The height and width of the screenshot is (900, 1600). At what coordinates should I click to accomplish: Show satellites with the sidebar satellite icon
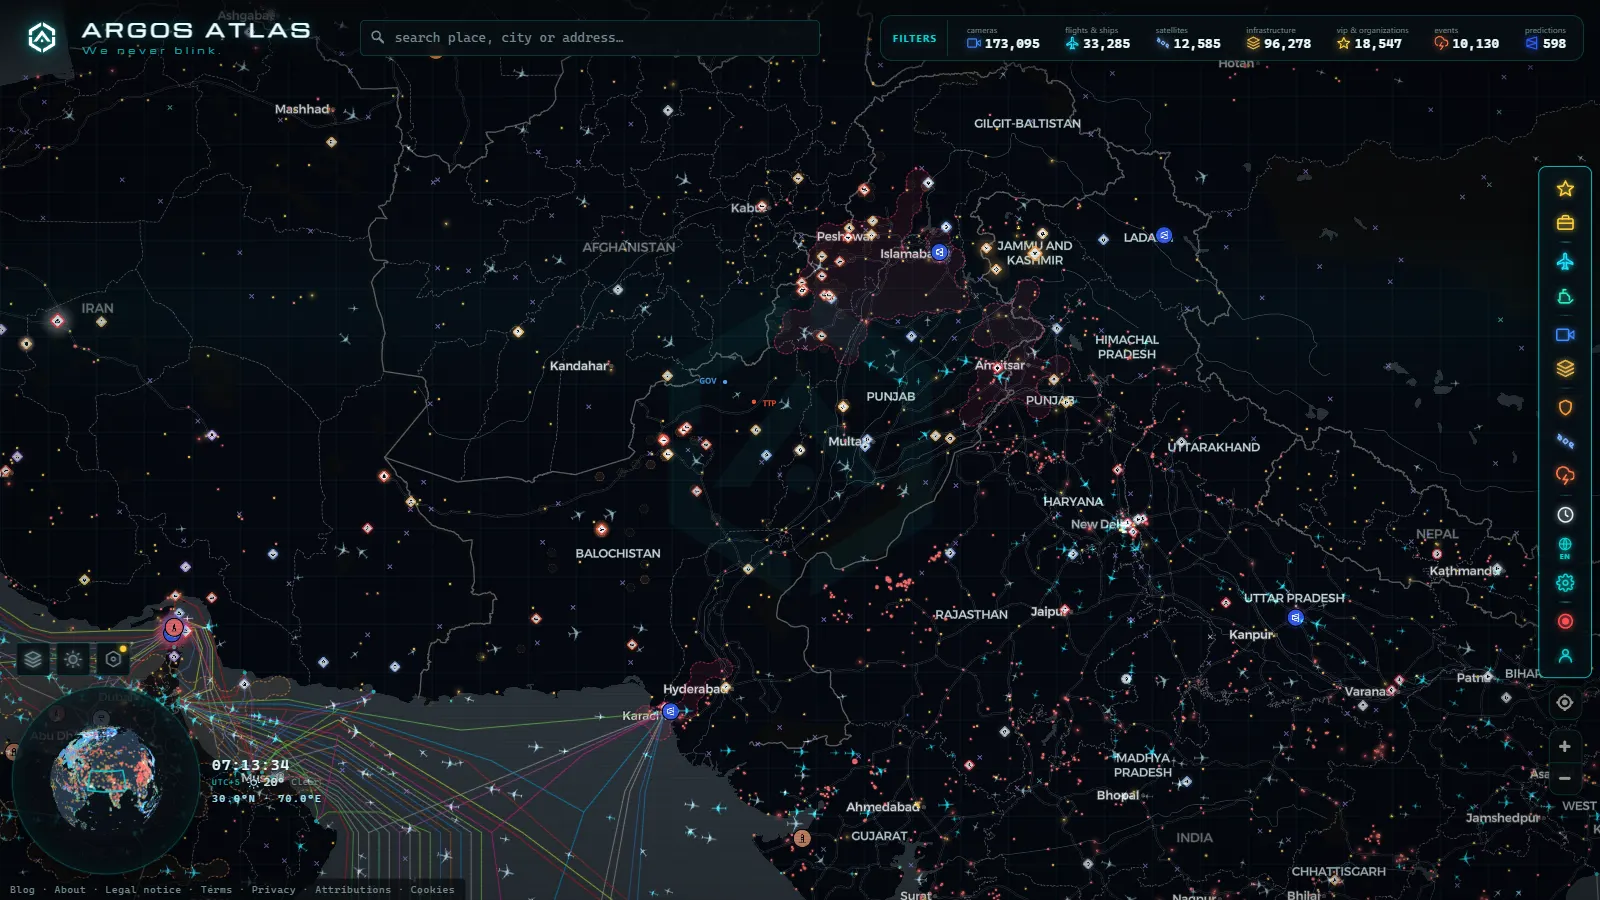point(1565,441)
